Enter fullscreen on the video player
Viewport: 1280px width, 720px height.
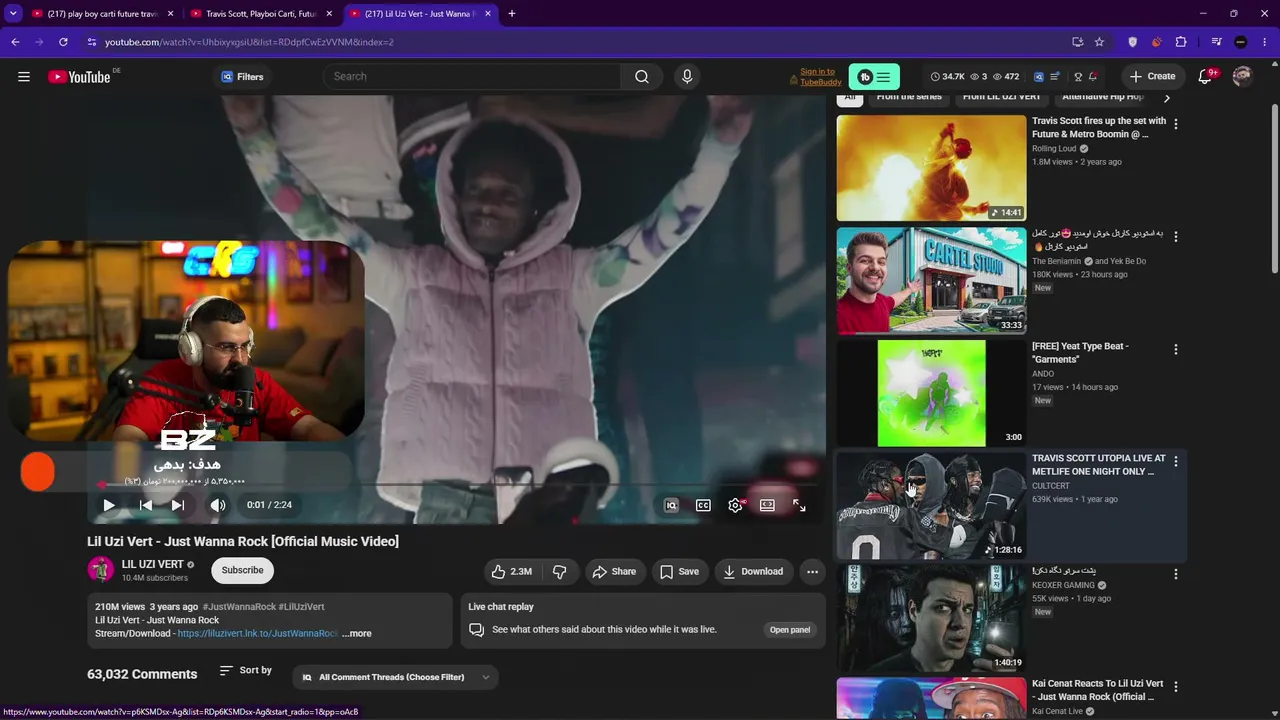pos(799,506)
